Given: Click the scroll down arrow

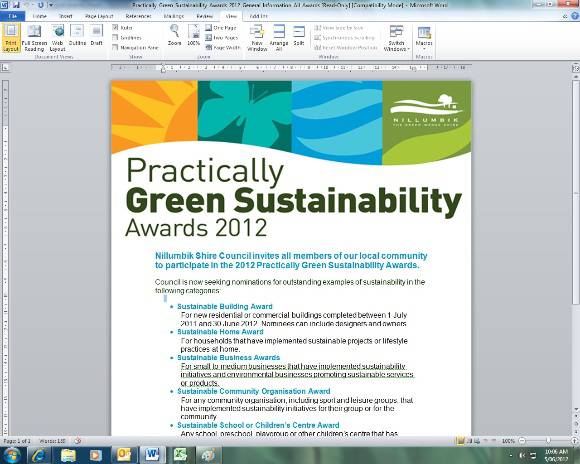Looking at the screenshot, I should [x=576, y=410].
